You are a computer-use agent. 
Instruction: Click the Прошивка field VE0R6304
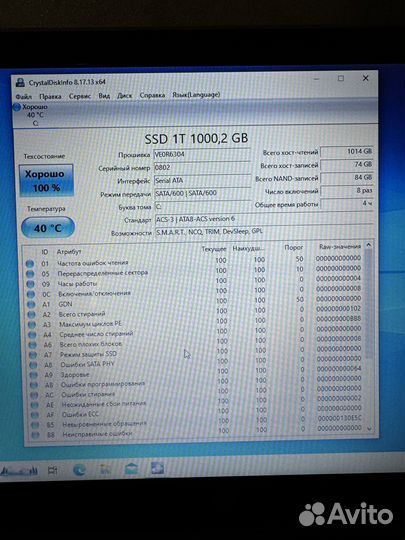(x=202, y=154)
